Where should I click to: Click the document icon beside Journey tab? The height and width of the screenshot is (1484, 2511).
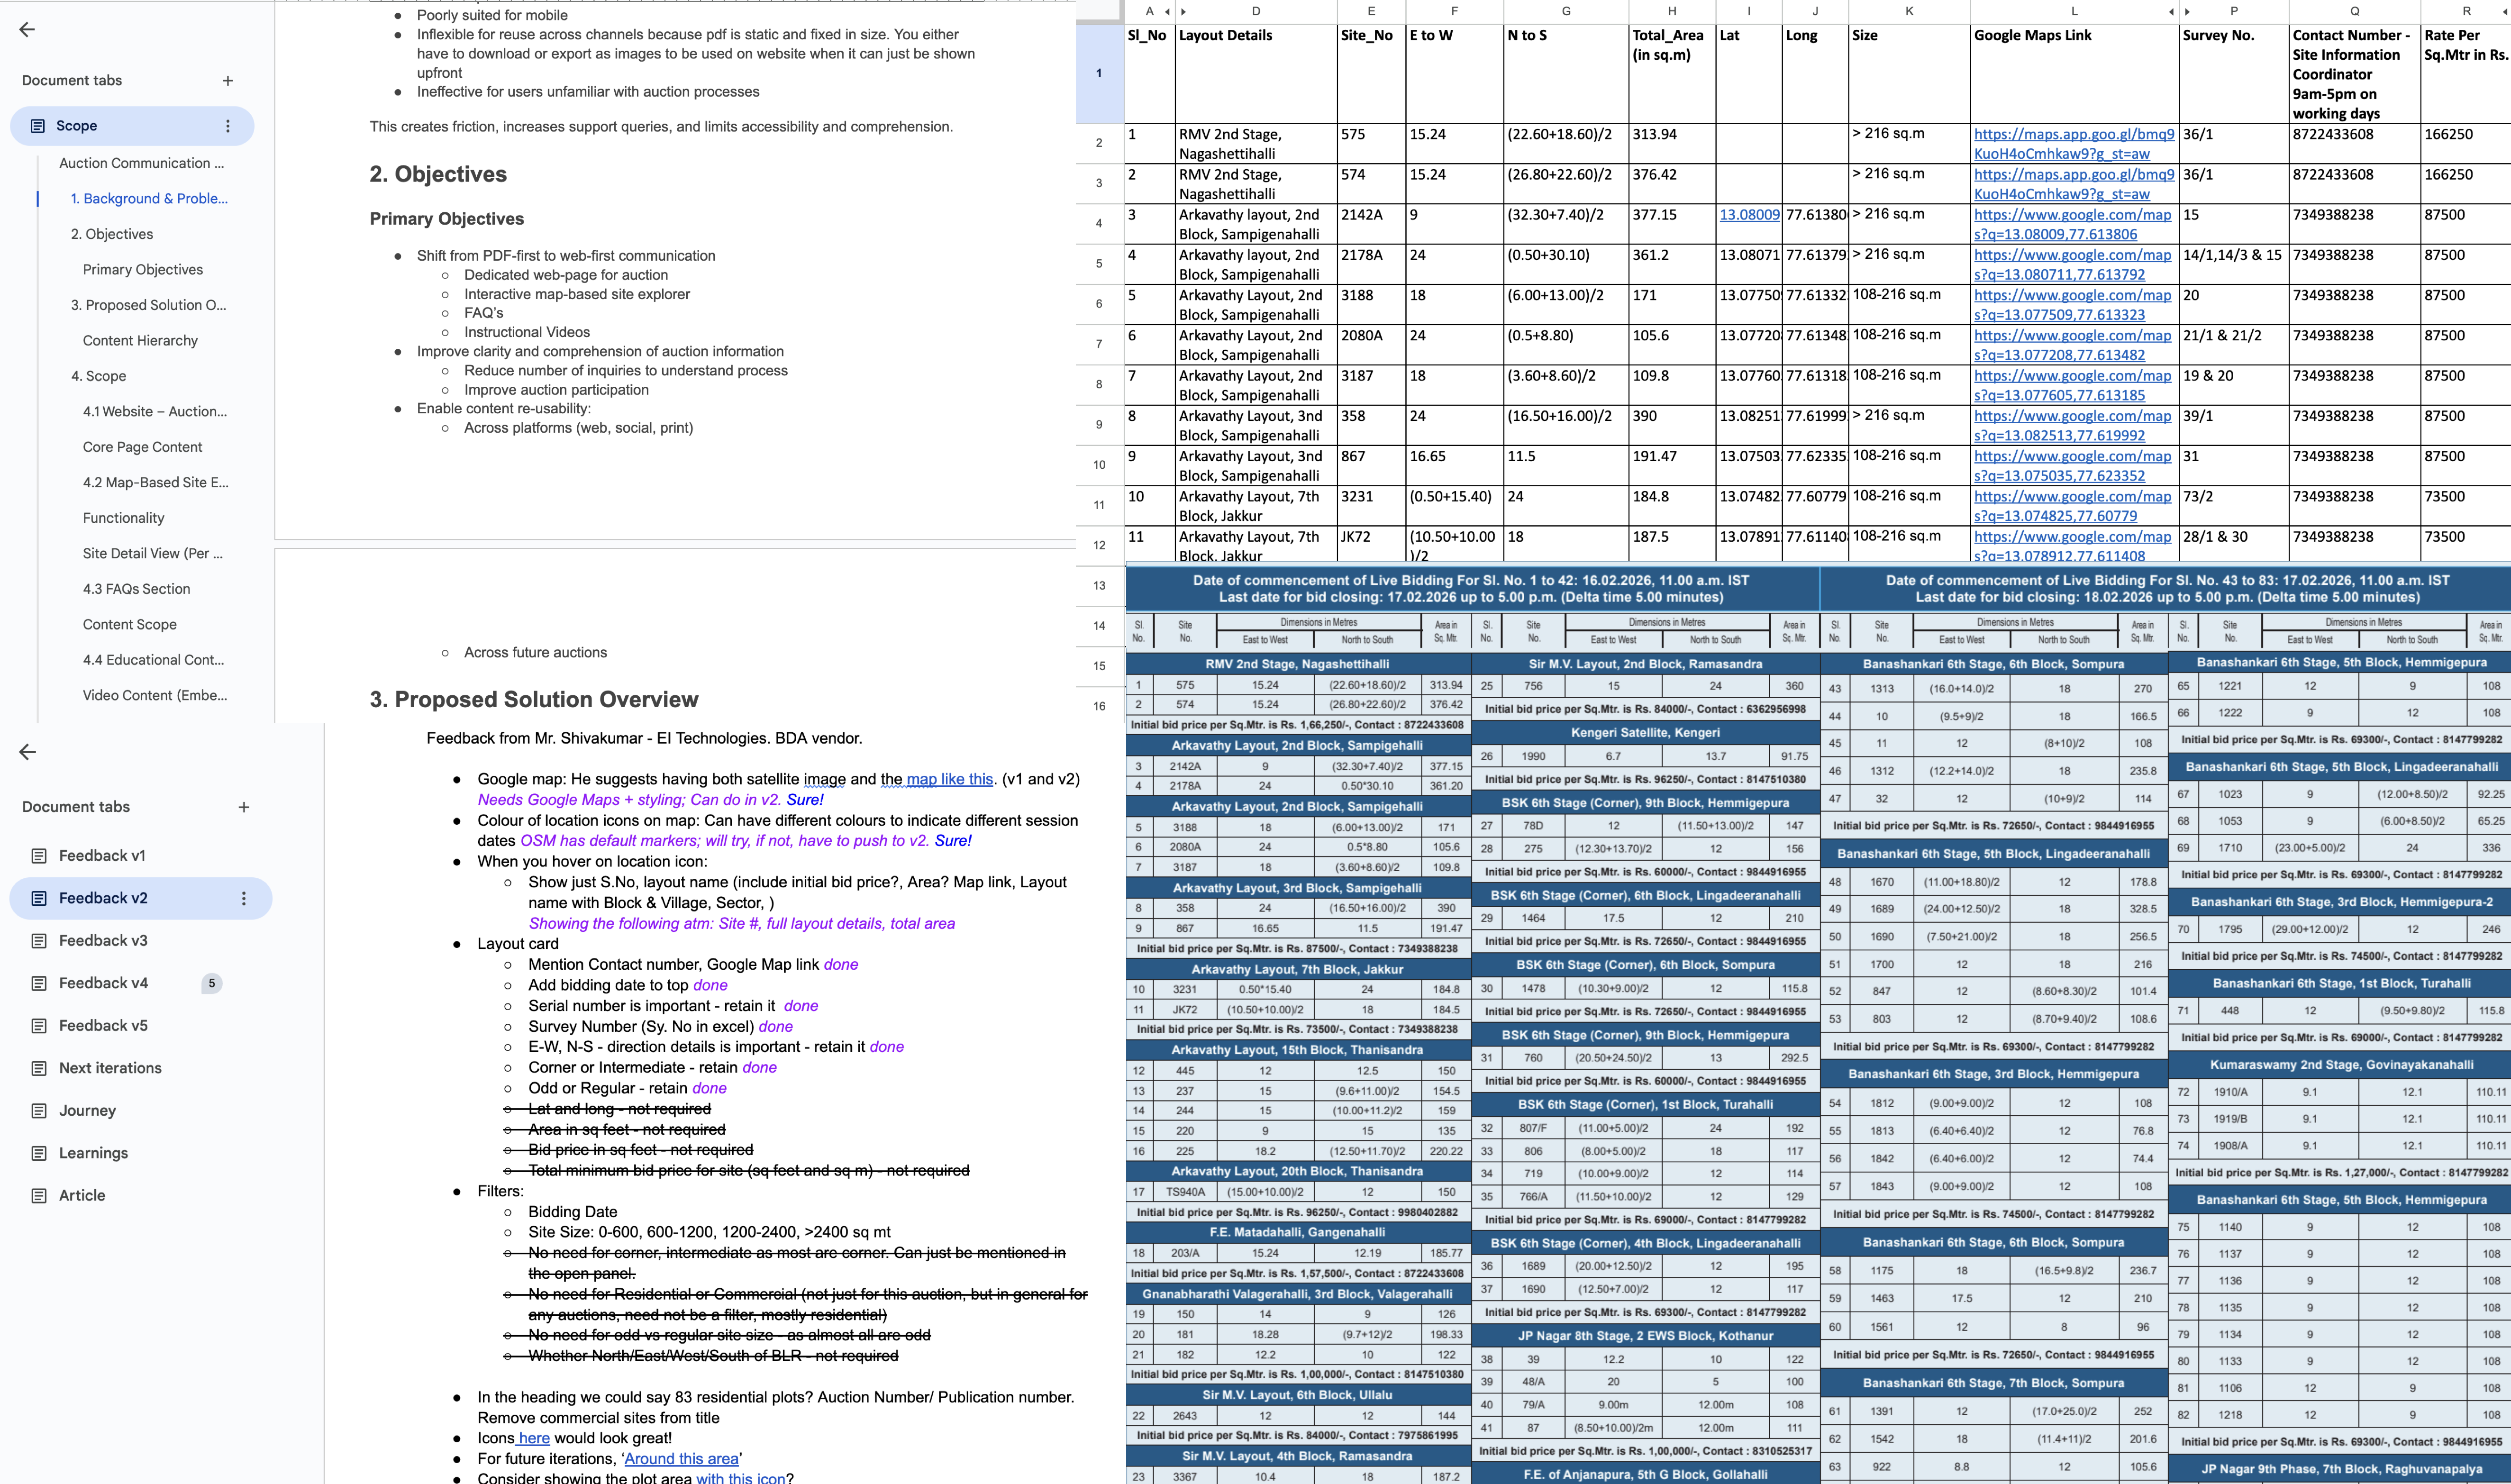pos(39,1110)
